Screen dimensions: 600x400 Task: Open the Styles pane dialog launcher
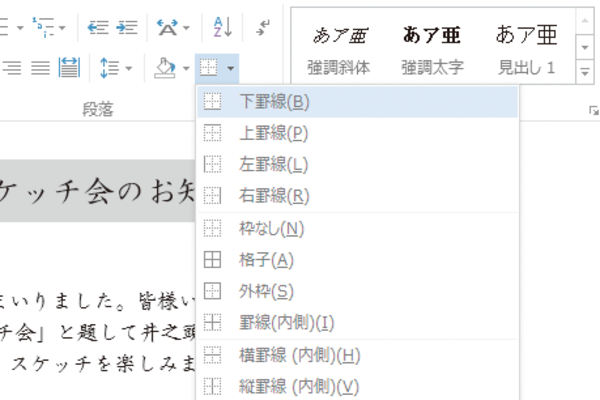tap(594, 111)
